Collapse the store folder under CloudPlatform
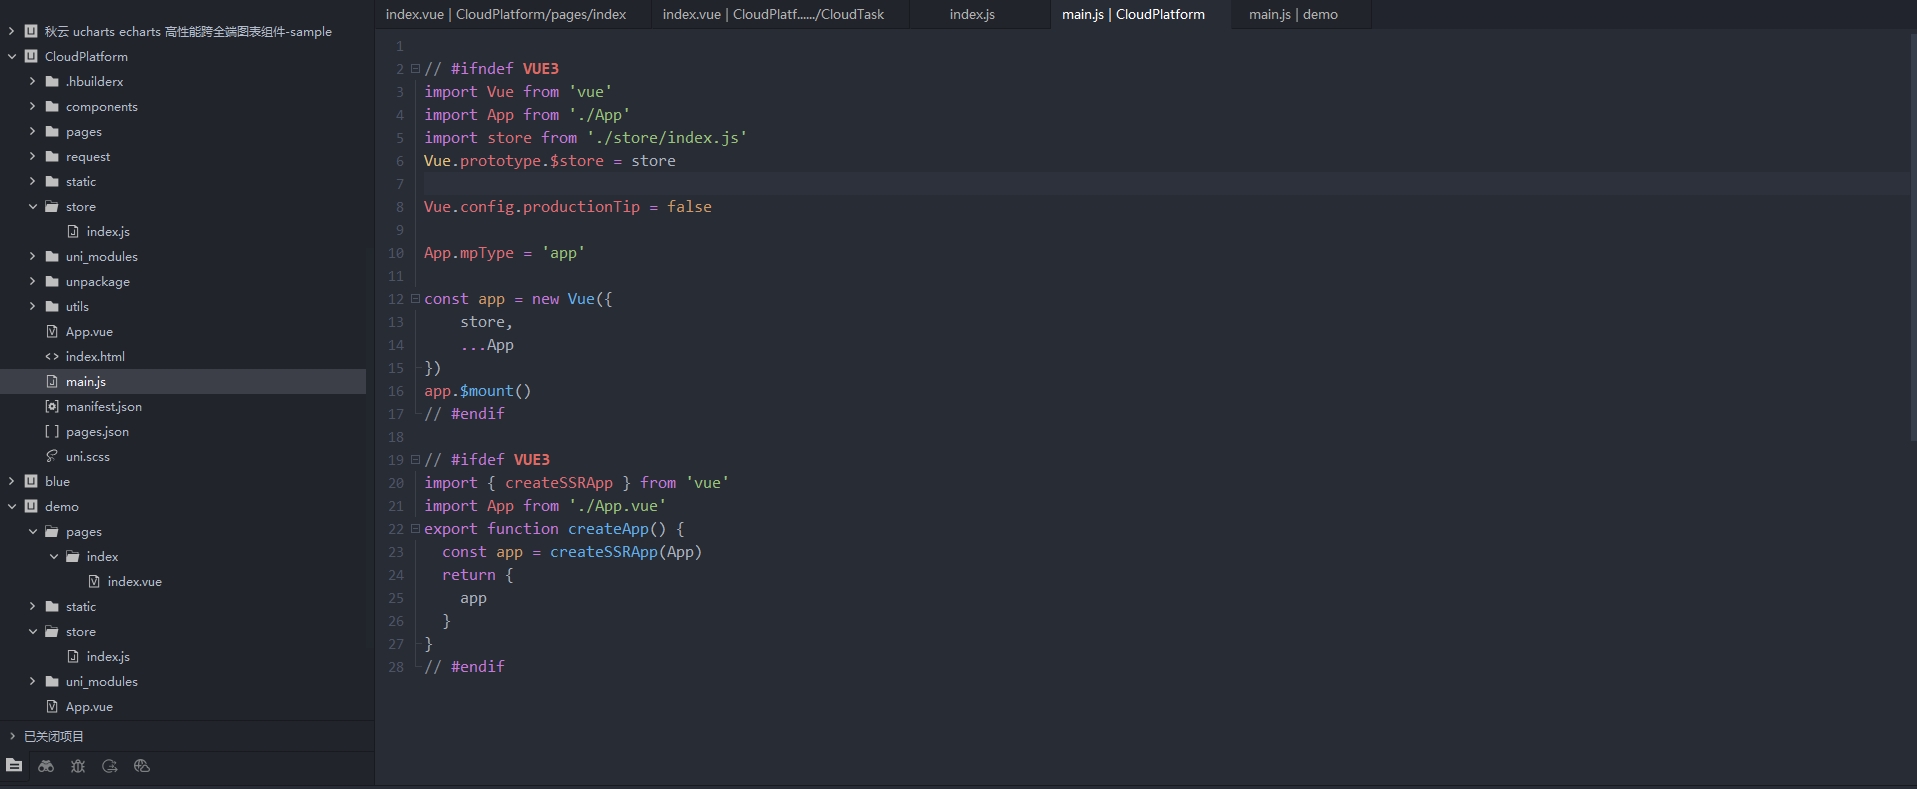 32,206
